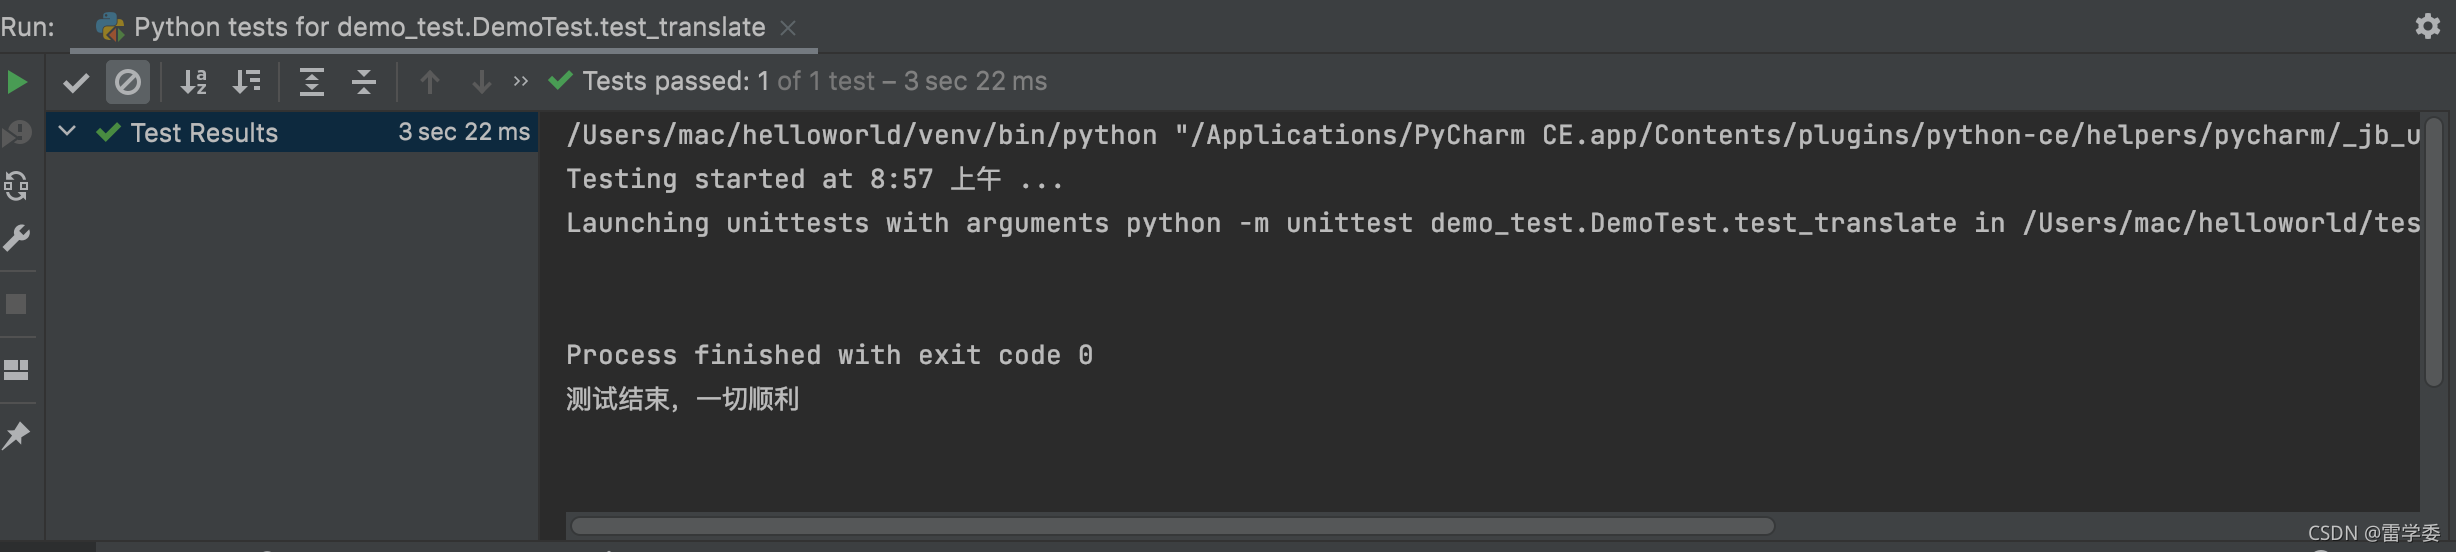
Task: Restore layout icon in sidebar
Action: tap(17, 370)
